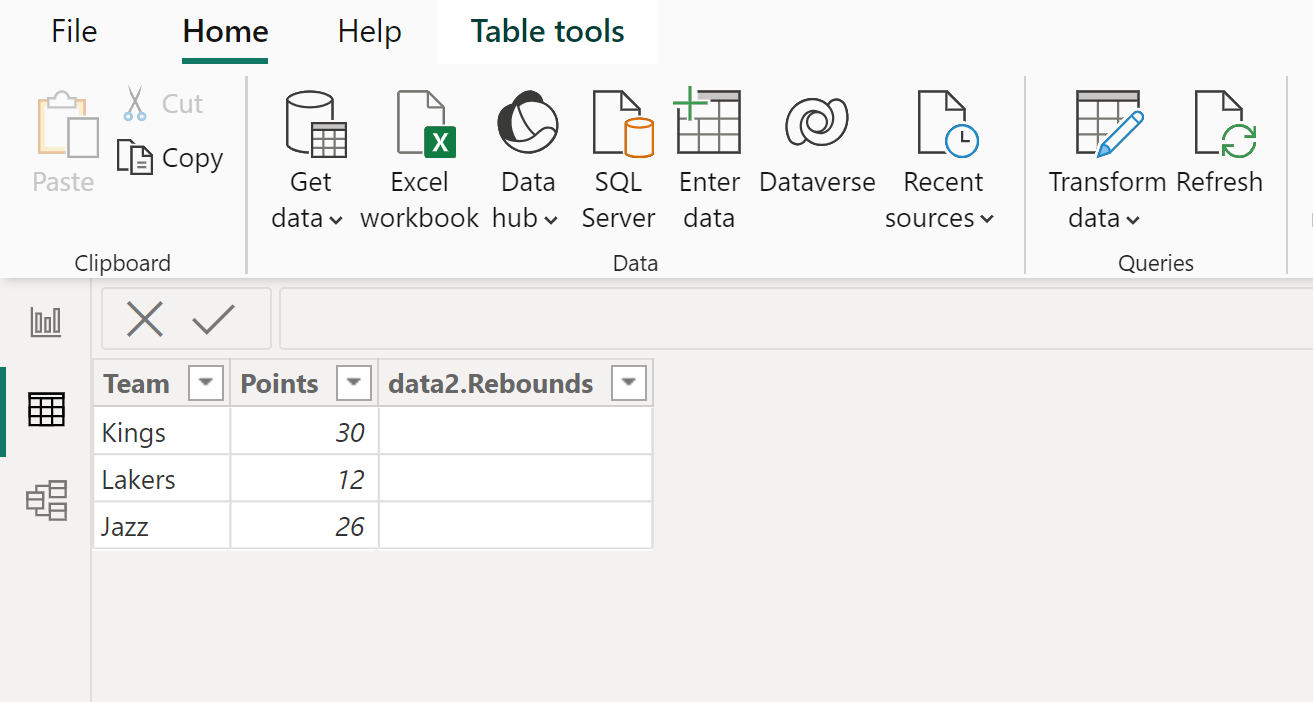The height and width of the screenshot is (702, 1314).
Task: Expand the data2.Rebounds column filter dropdown
Action: [629, 383]
